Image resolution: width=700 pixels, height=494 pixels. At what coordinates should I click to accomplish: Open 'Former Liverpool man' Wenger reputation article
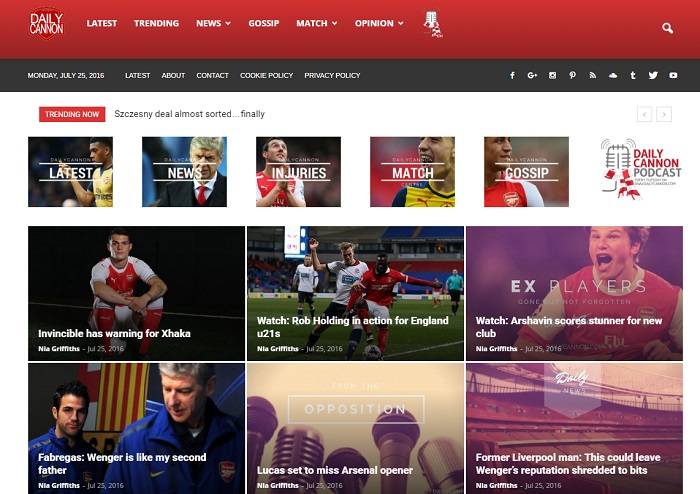pos(568,464)
